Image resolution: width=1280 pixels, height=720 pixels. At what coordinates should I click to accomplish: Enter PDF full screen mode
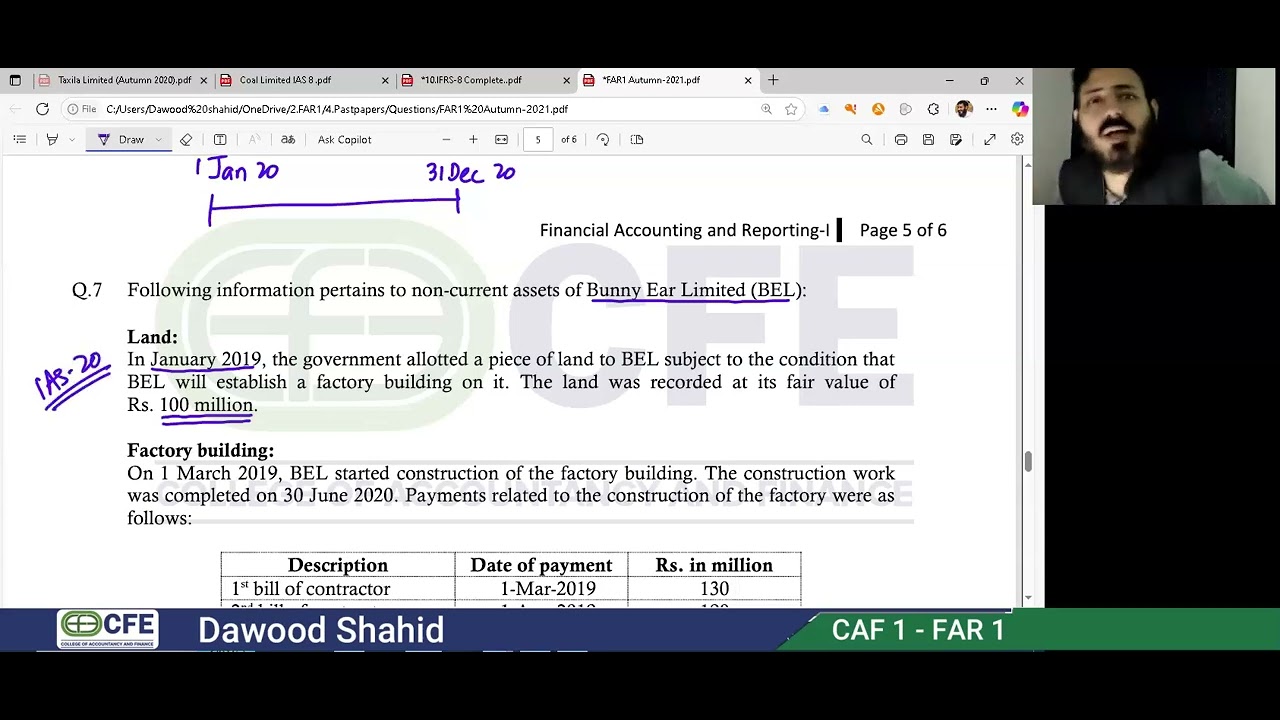point(990,140)
